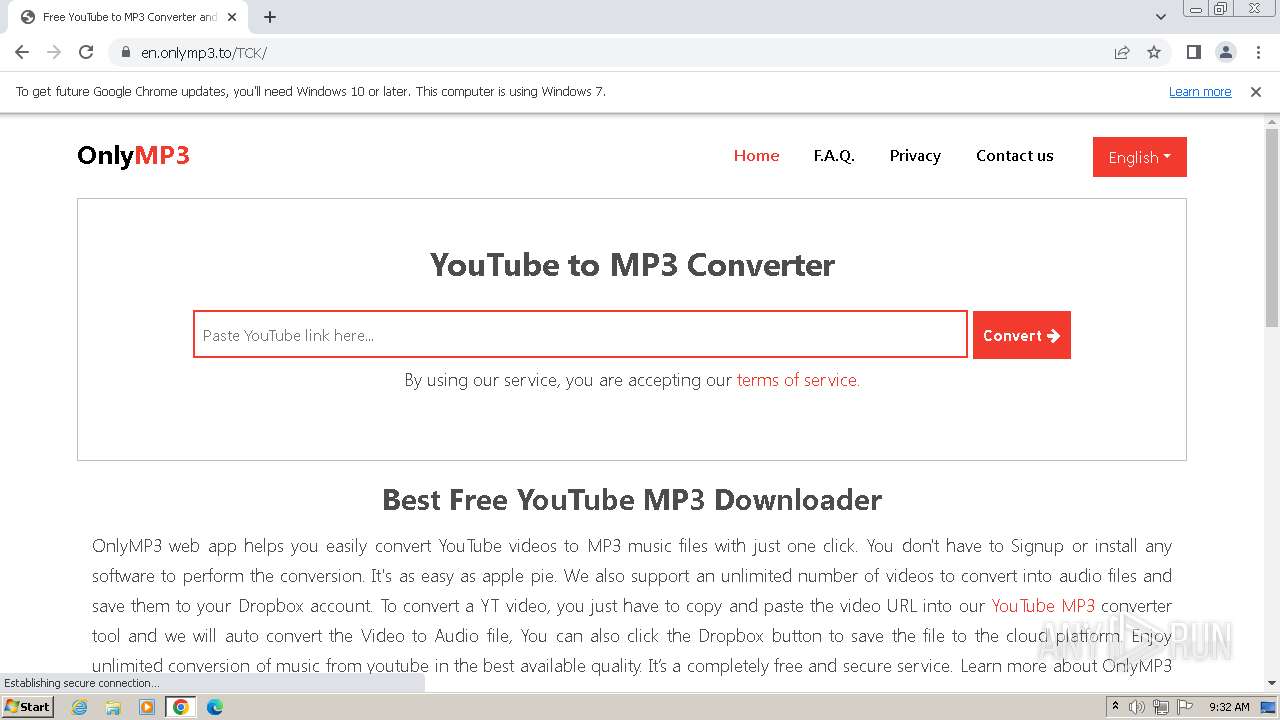Viewport: 1280px width, 720px height.
Task: Open the Action Center flag icon
Action: 1185,707
